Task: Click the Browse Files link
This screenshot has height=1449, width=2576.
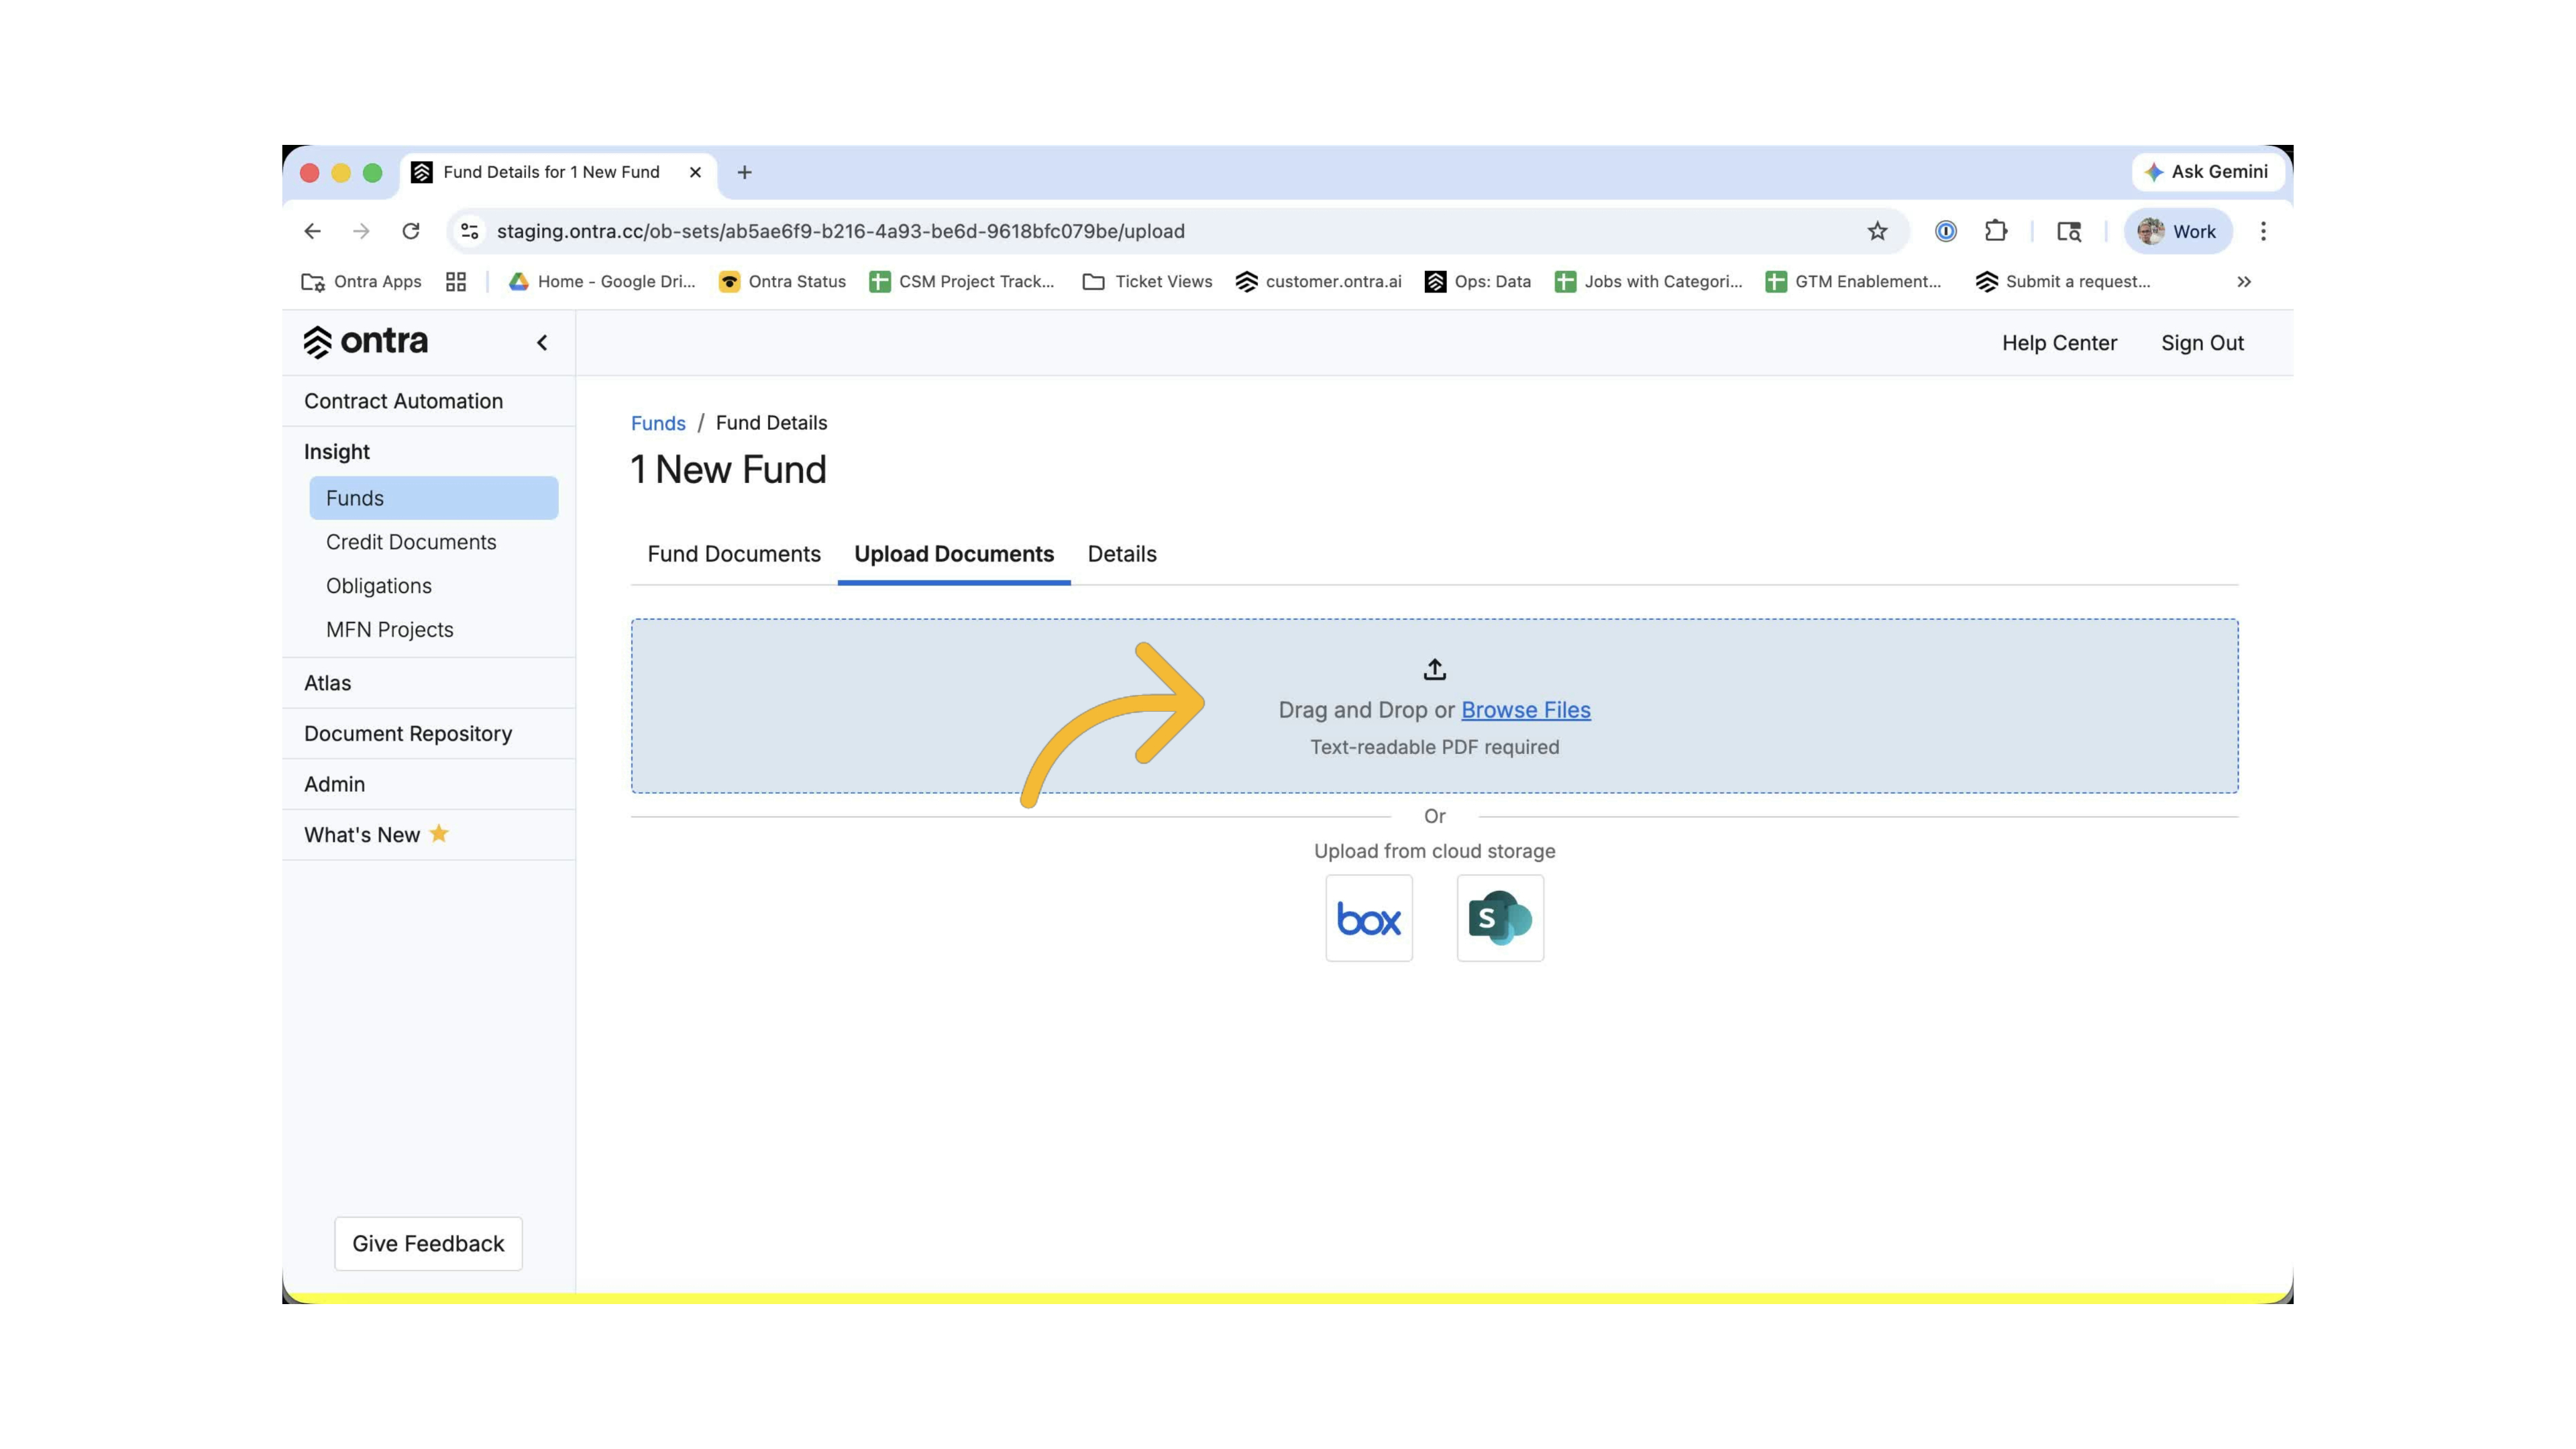Action: (x=1525, y=710)
